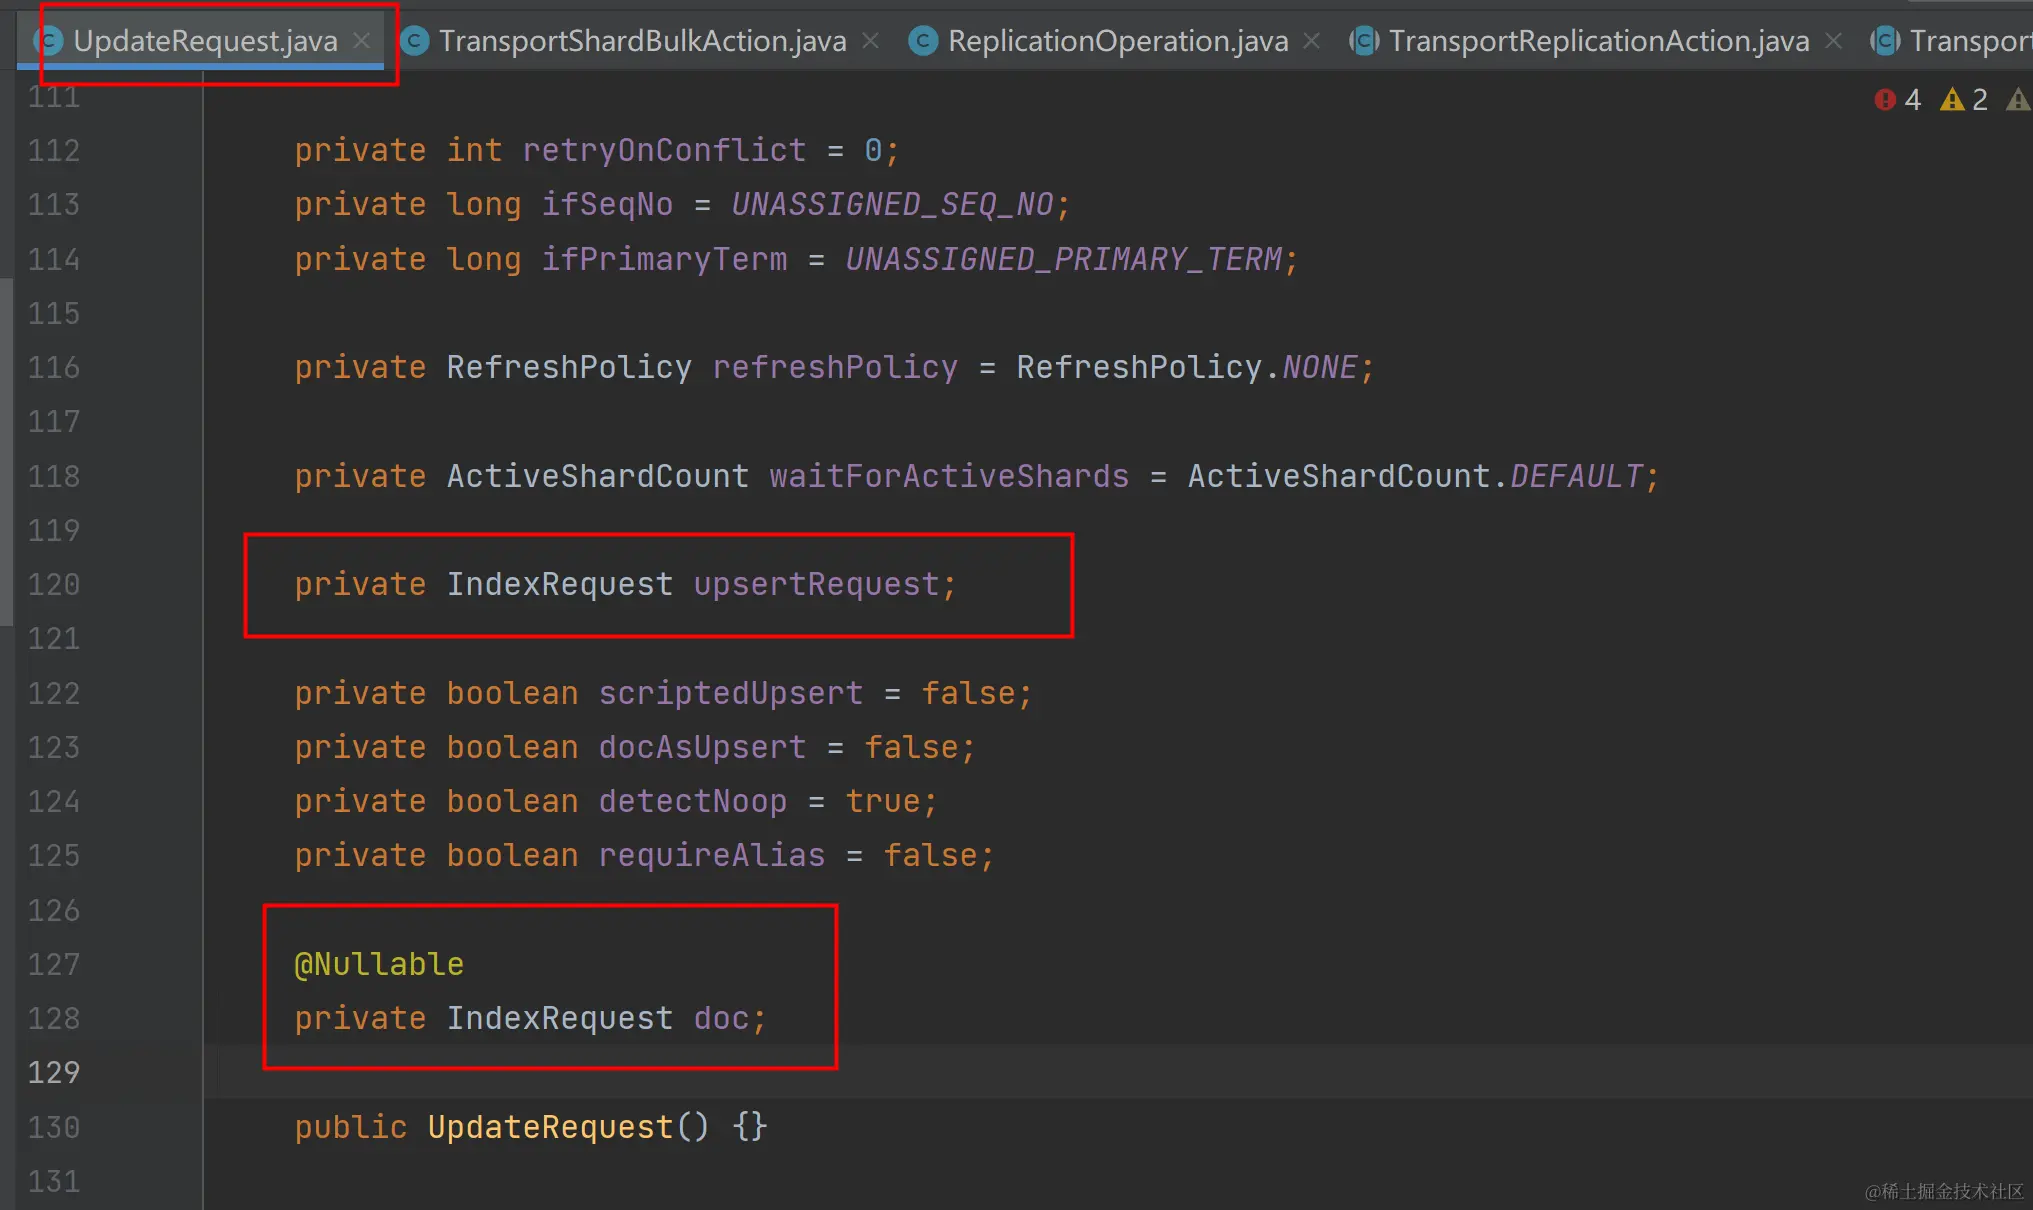
Task: Click the red error indicator showing 4 errors
Action: [x=1895, y=99]
